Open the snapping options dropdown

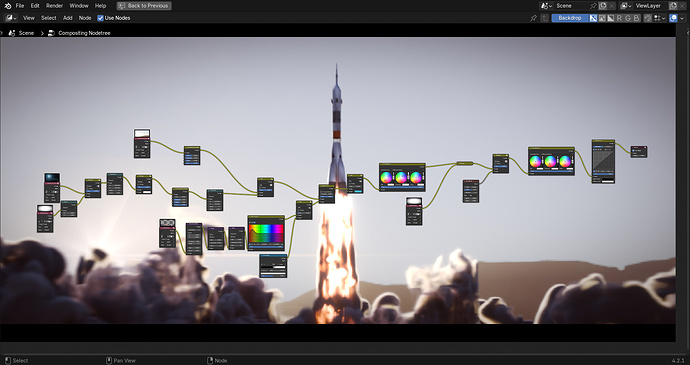pos(659,18)
